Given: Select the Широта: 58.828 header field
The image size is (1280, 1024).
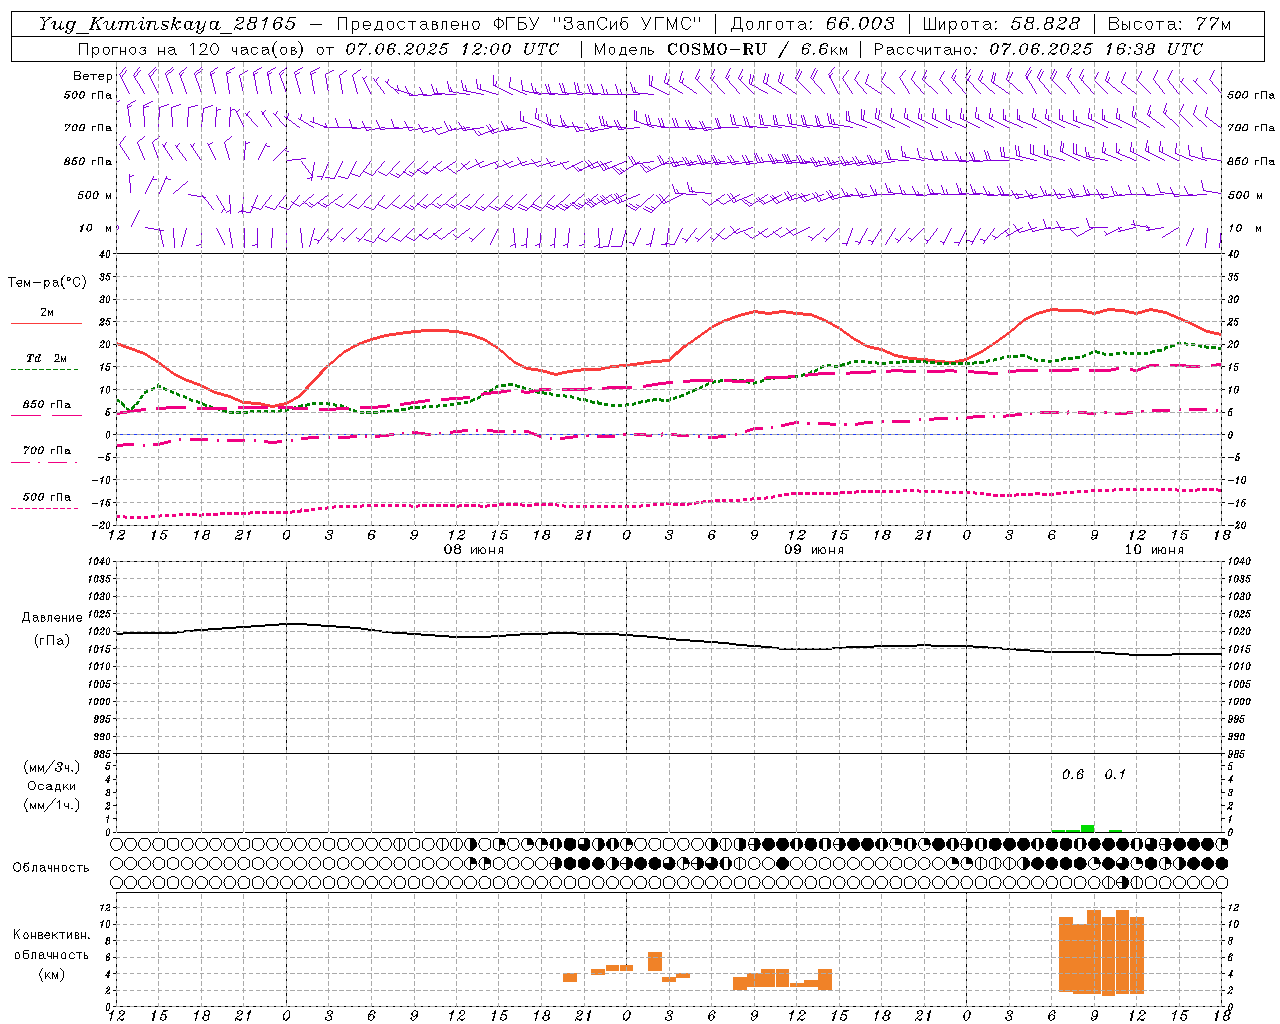Looking at the screenshot, I should point(1001,24).
